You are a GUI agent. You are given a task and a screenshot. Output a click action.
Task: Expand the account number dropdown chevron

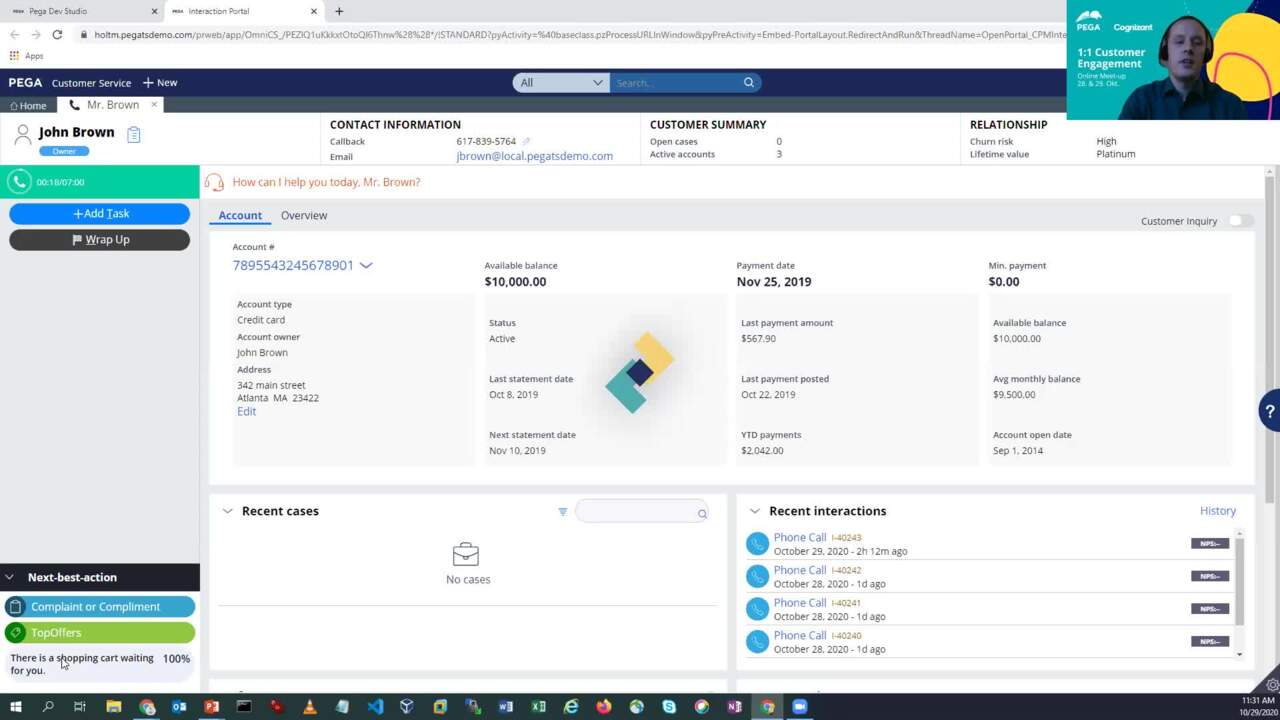366,266
